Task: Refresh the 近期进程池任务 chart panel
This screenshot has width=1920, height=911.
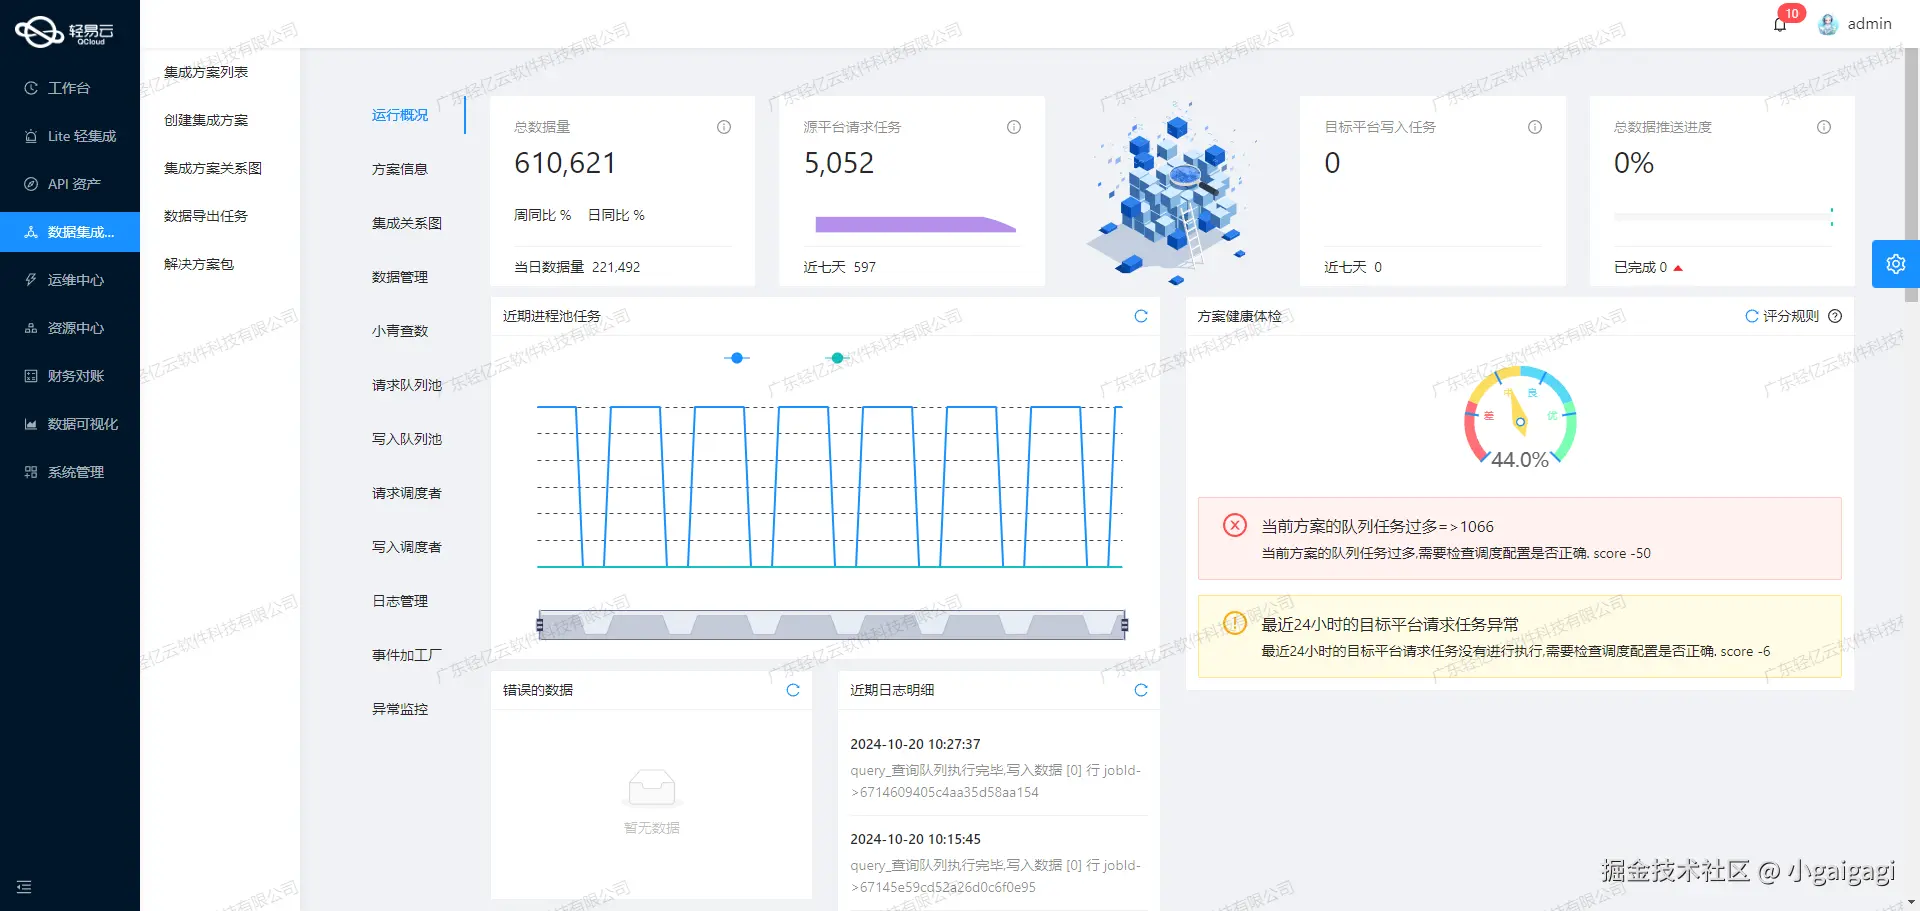Action: (1141, 316)
